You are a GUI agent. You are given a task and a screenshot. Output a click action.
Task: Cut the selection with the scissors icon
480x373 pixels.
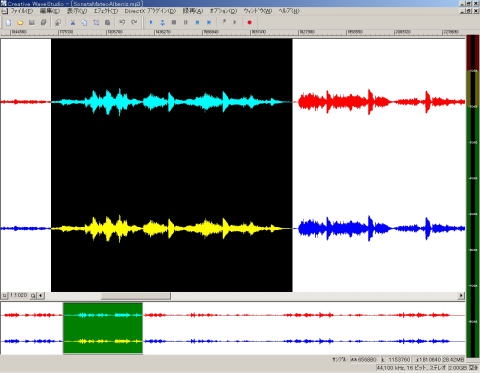click(x=72, y=22)
